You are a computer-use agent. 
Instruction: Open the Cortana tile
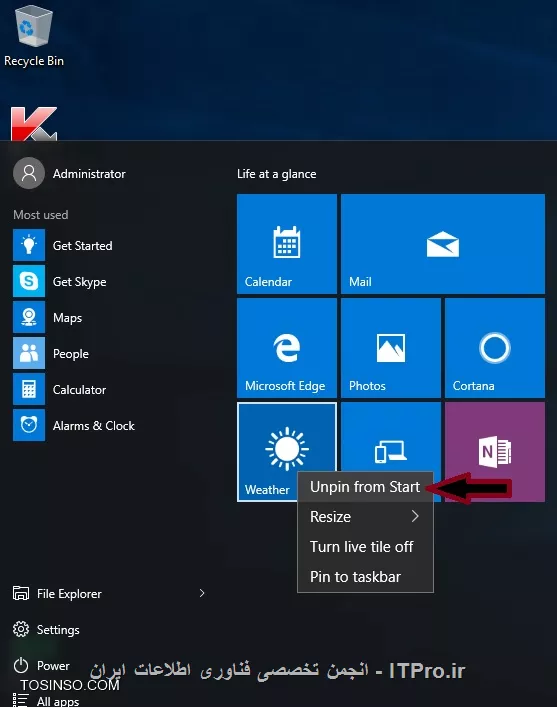(495, 348)
